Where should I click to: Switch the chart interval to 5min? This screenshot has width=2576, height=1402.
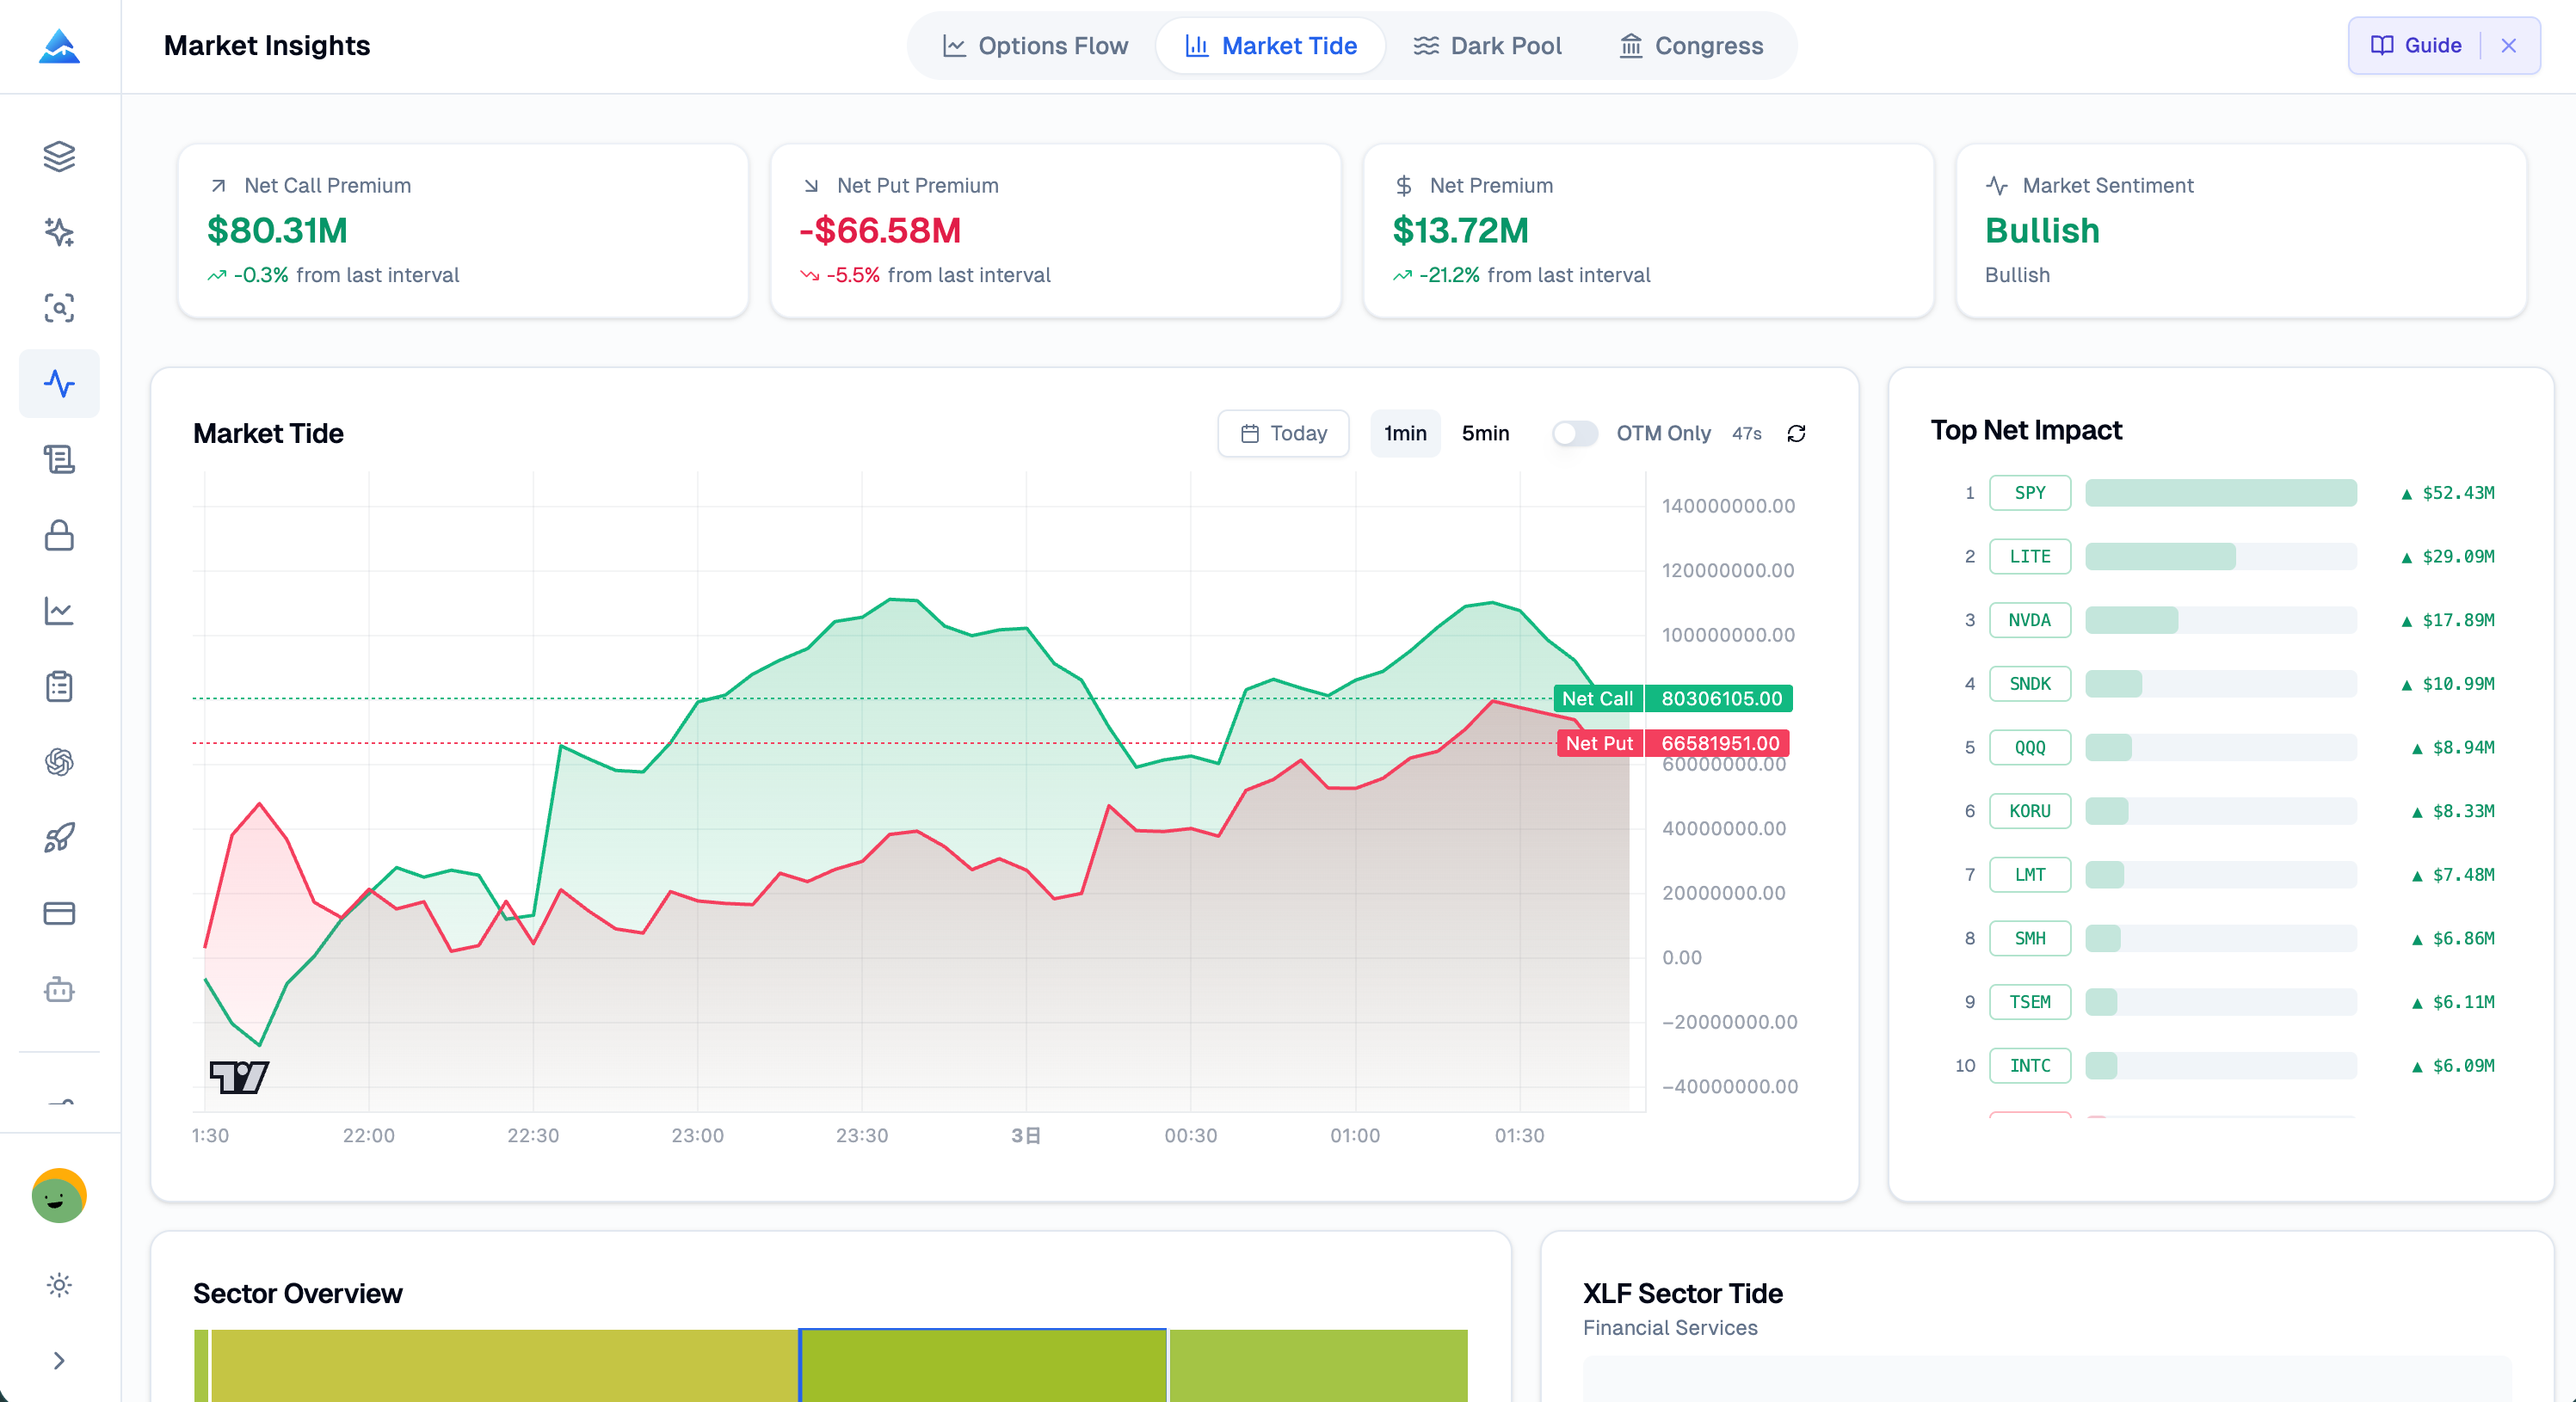1485,433
